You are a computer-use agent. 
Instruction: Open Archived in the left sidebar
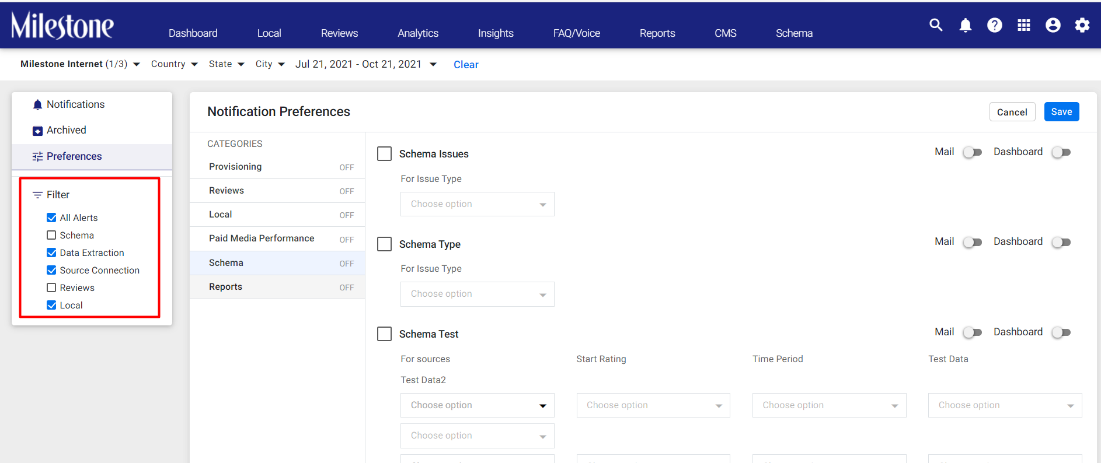coord(92,130)
